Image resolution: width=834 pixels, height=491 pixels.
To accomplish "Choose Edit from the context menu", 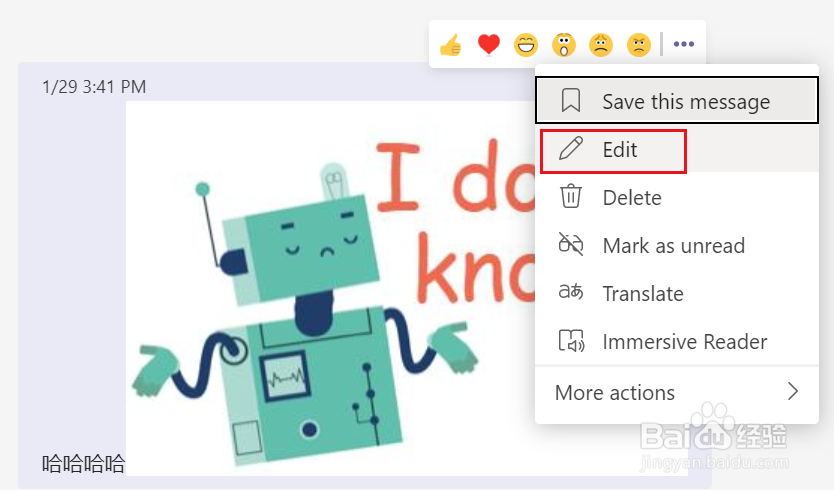I will (620, 150).
